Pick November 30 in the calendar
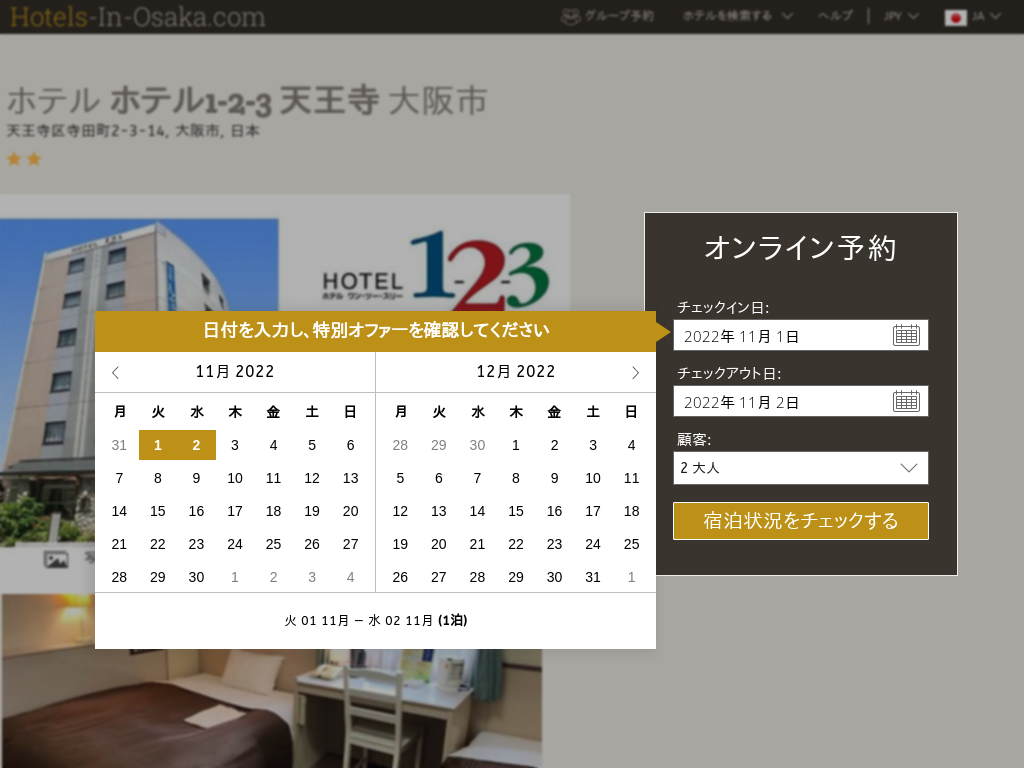The image size is (1024, 768). pyautogui.click(x=197, y=577)
